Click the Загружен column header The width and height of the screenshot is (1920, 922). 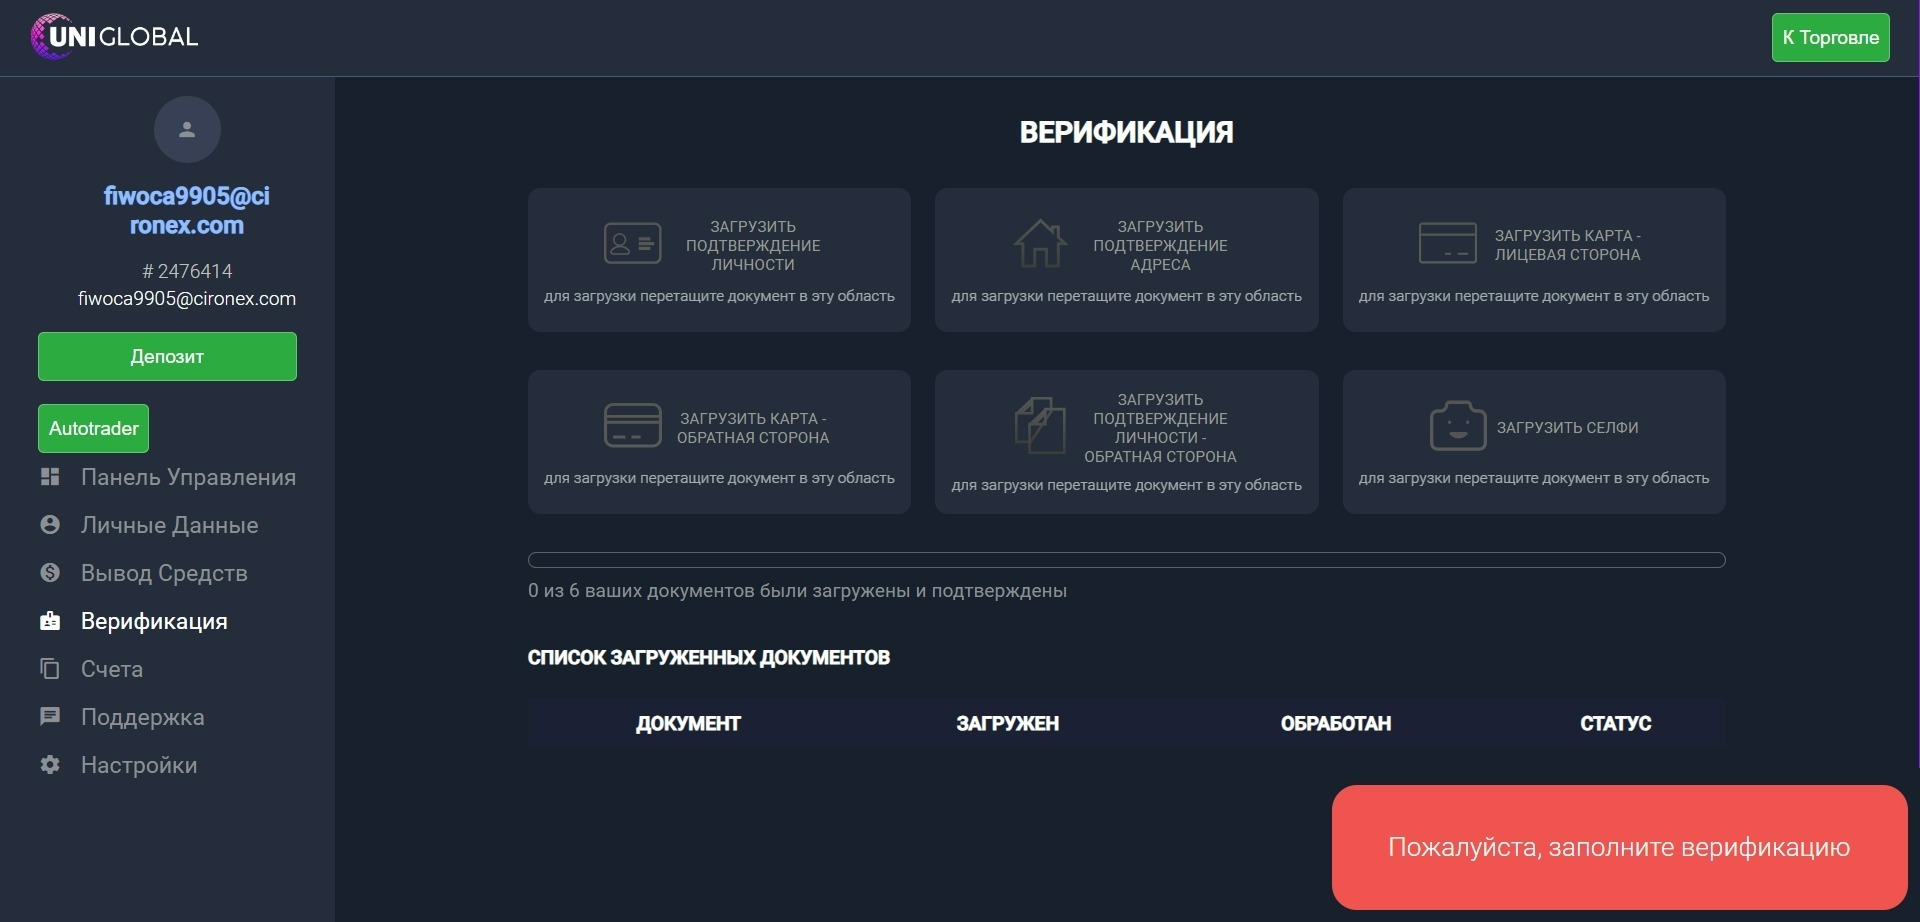point(1007,723)
